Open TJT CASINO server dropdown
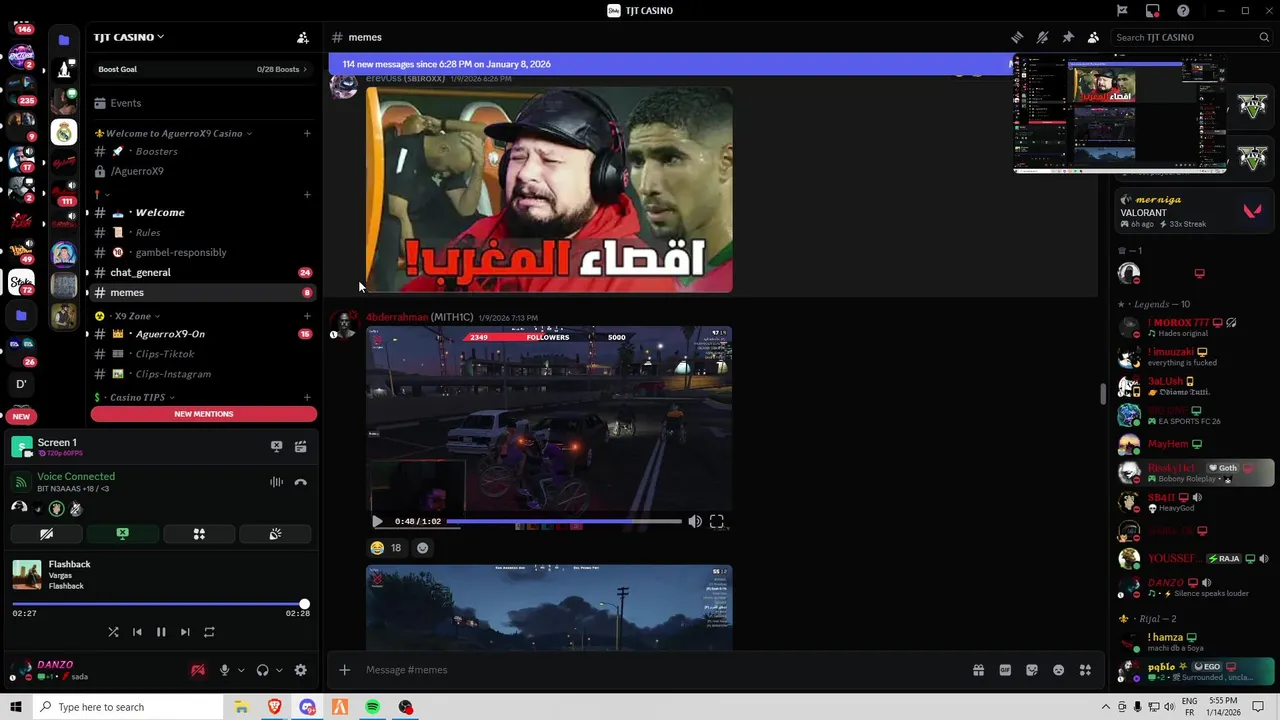 tap(129, 37)
